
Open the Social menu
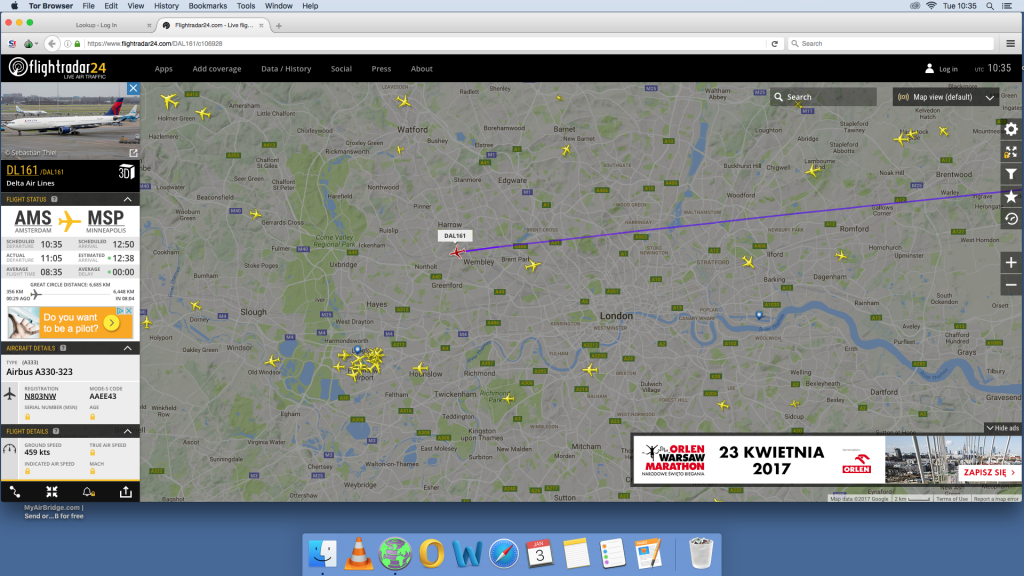pyautogui.click(x=341, y=69)
